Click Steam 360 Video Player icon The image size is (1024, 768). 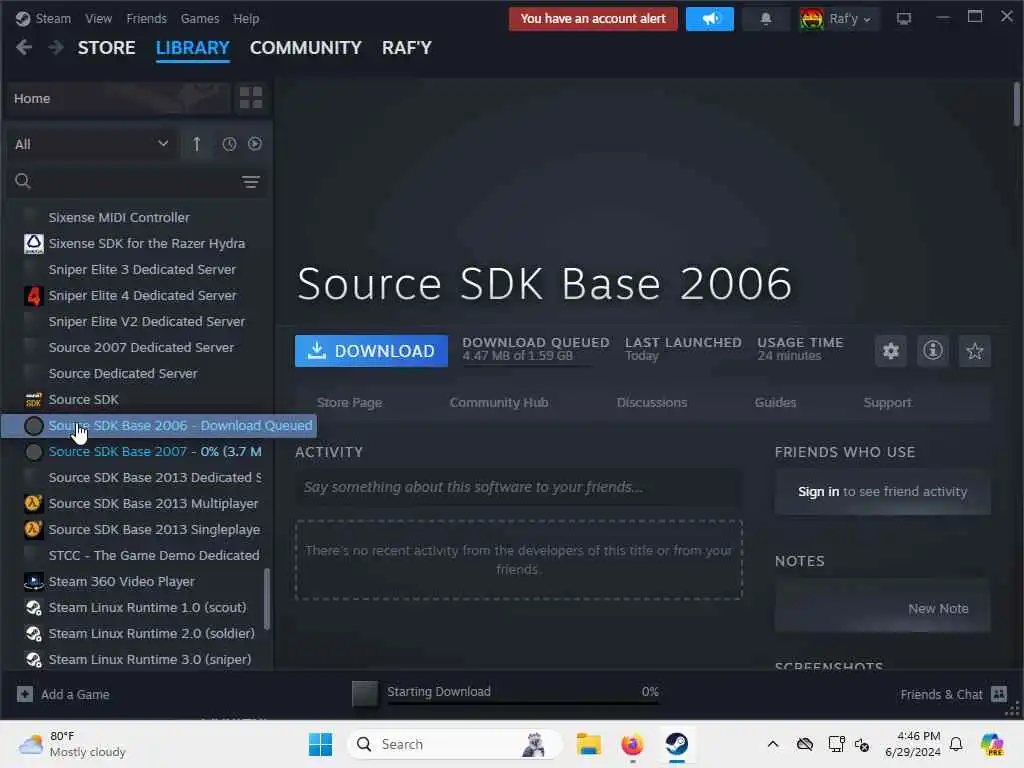(x=33, y=581)
